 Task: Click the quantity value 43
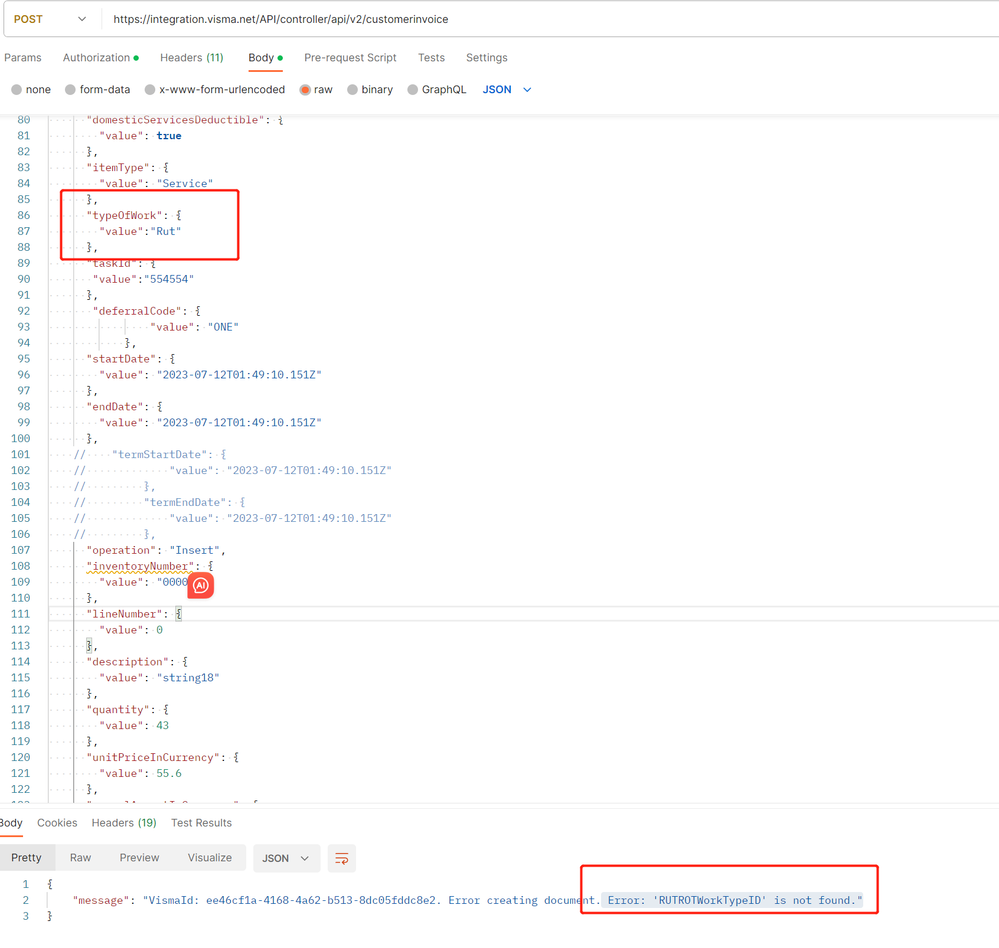point(162,725)
